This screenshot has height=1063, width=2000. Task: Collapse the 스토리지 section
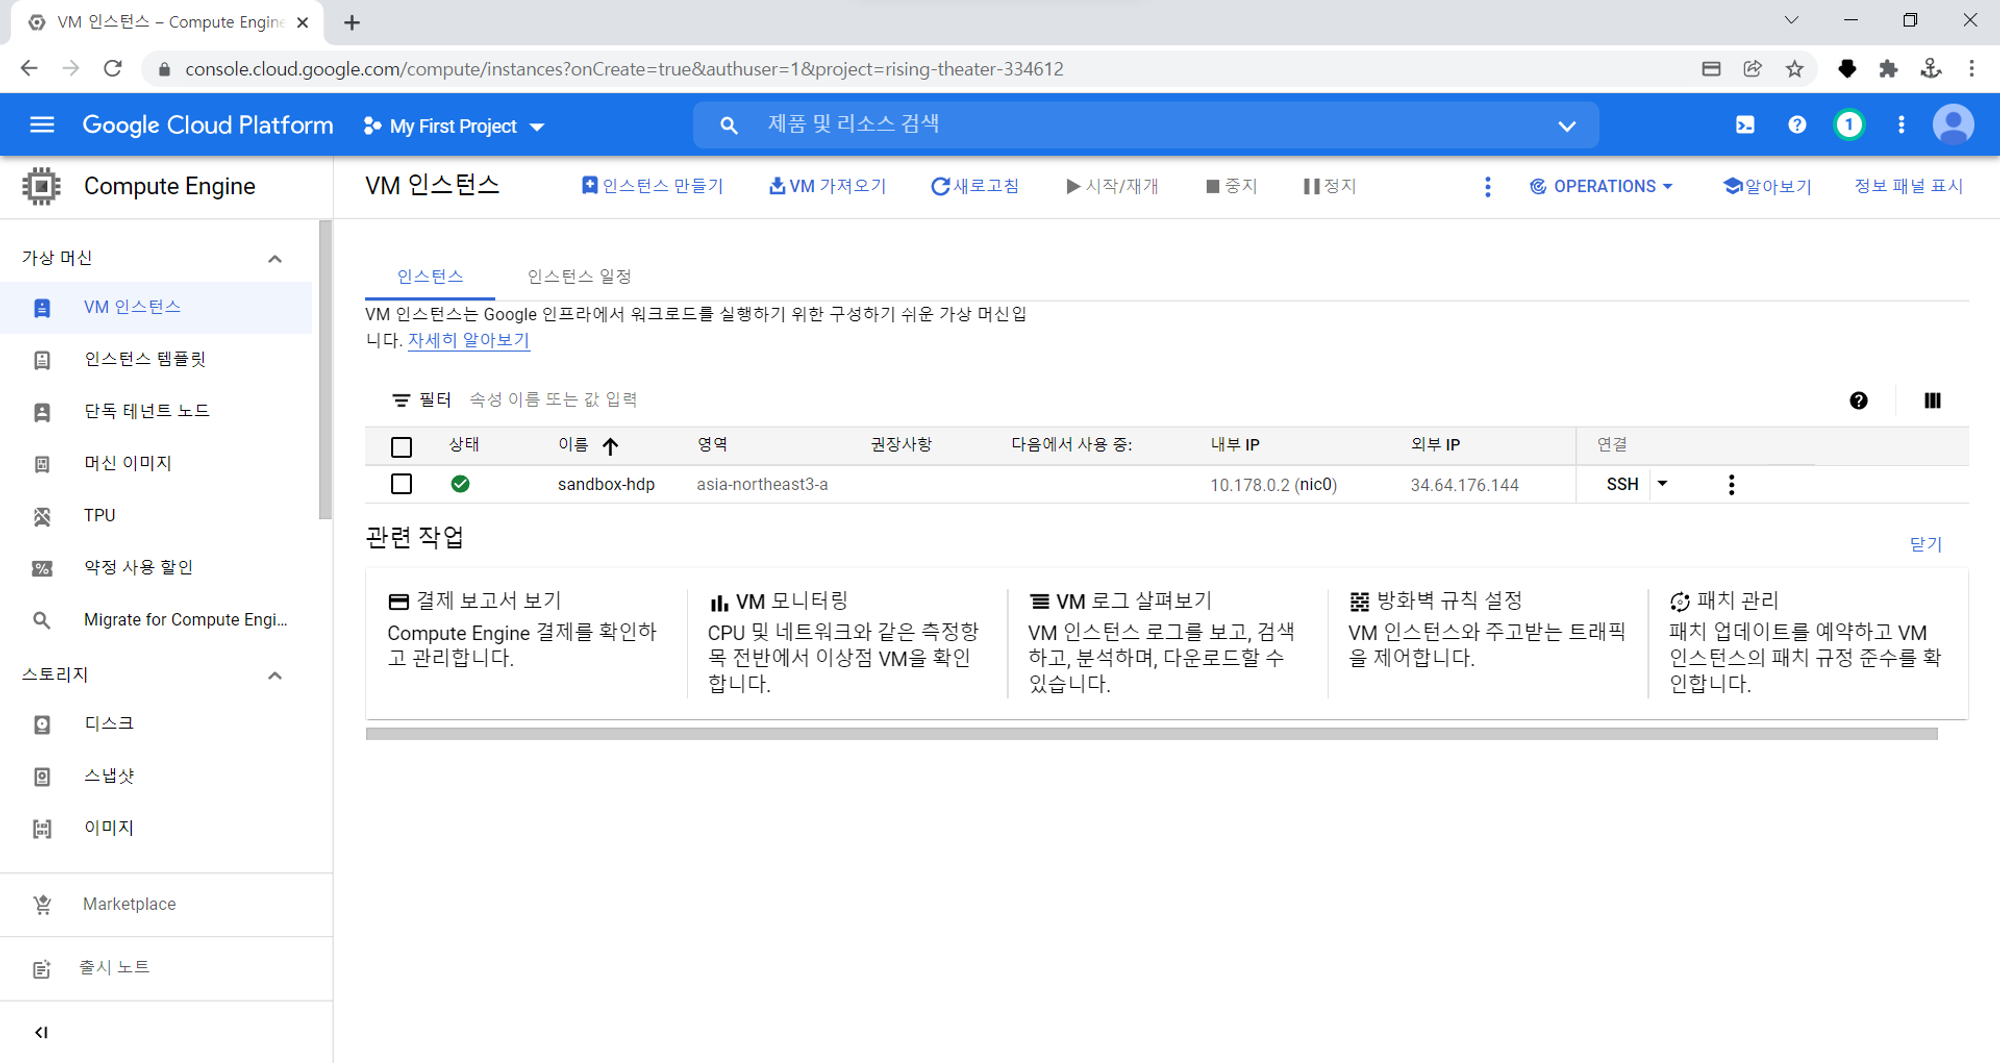275,676
